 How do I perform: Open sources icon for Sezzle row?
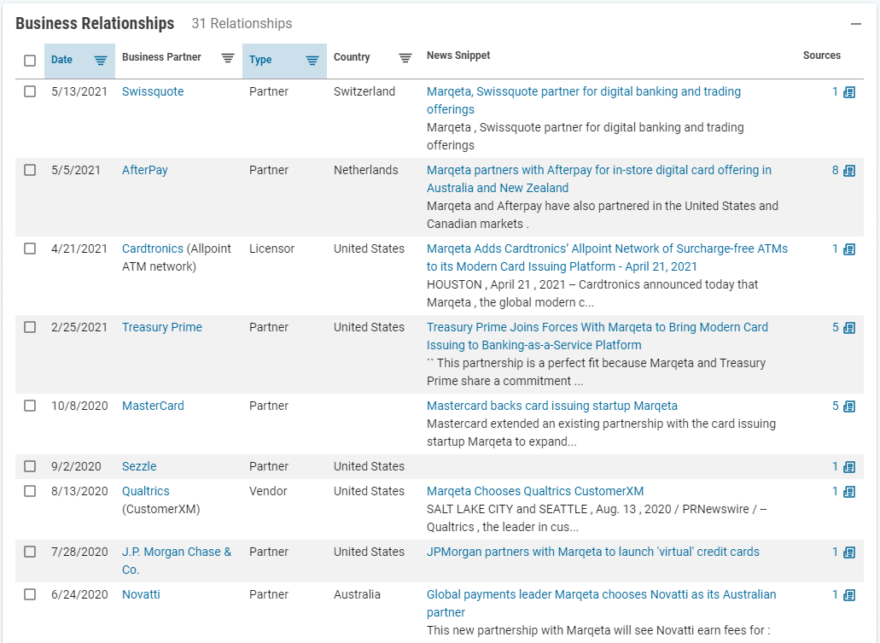coord(849,467)
